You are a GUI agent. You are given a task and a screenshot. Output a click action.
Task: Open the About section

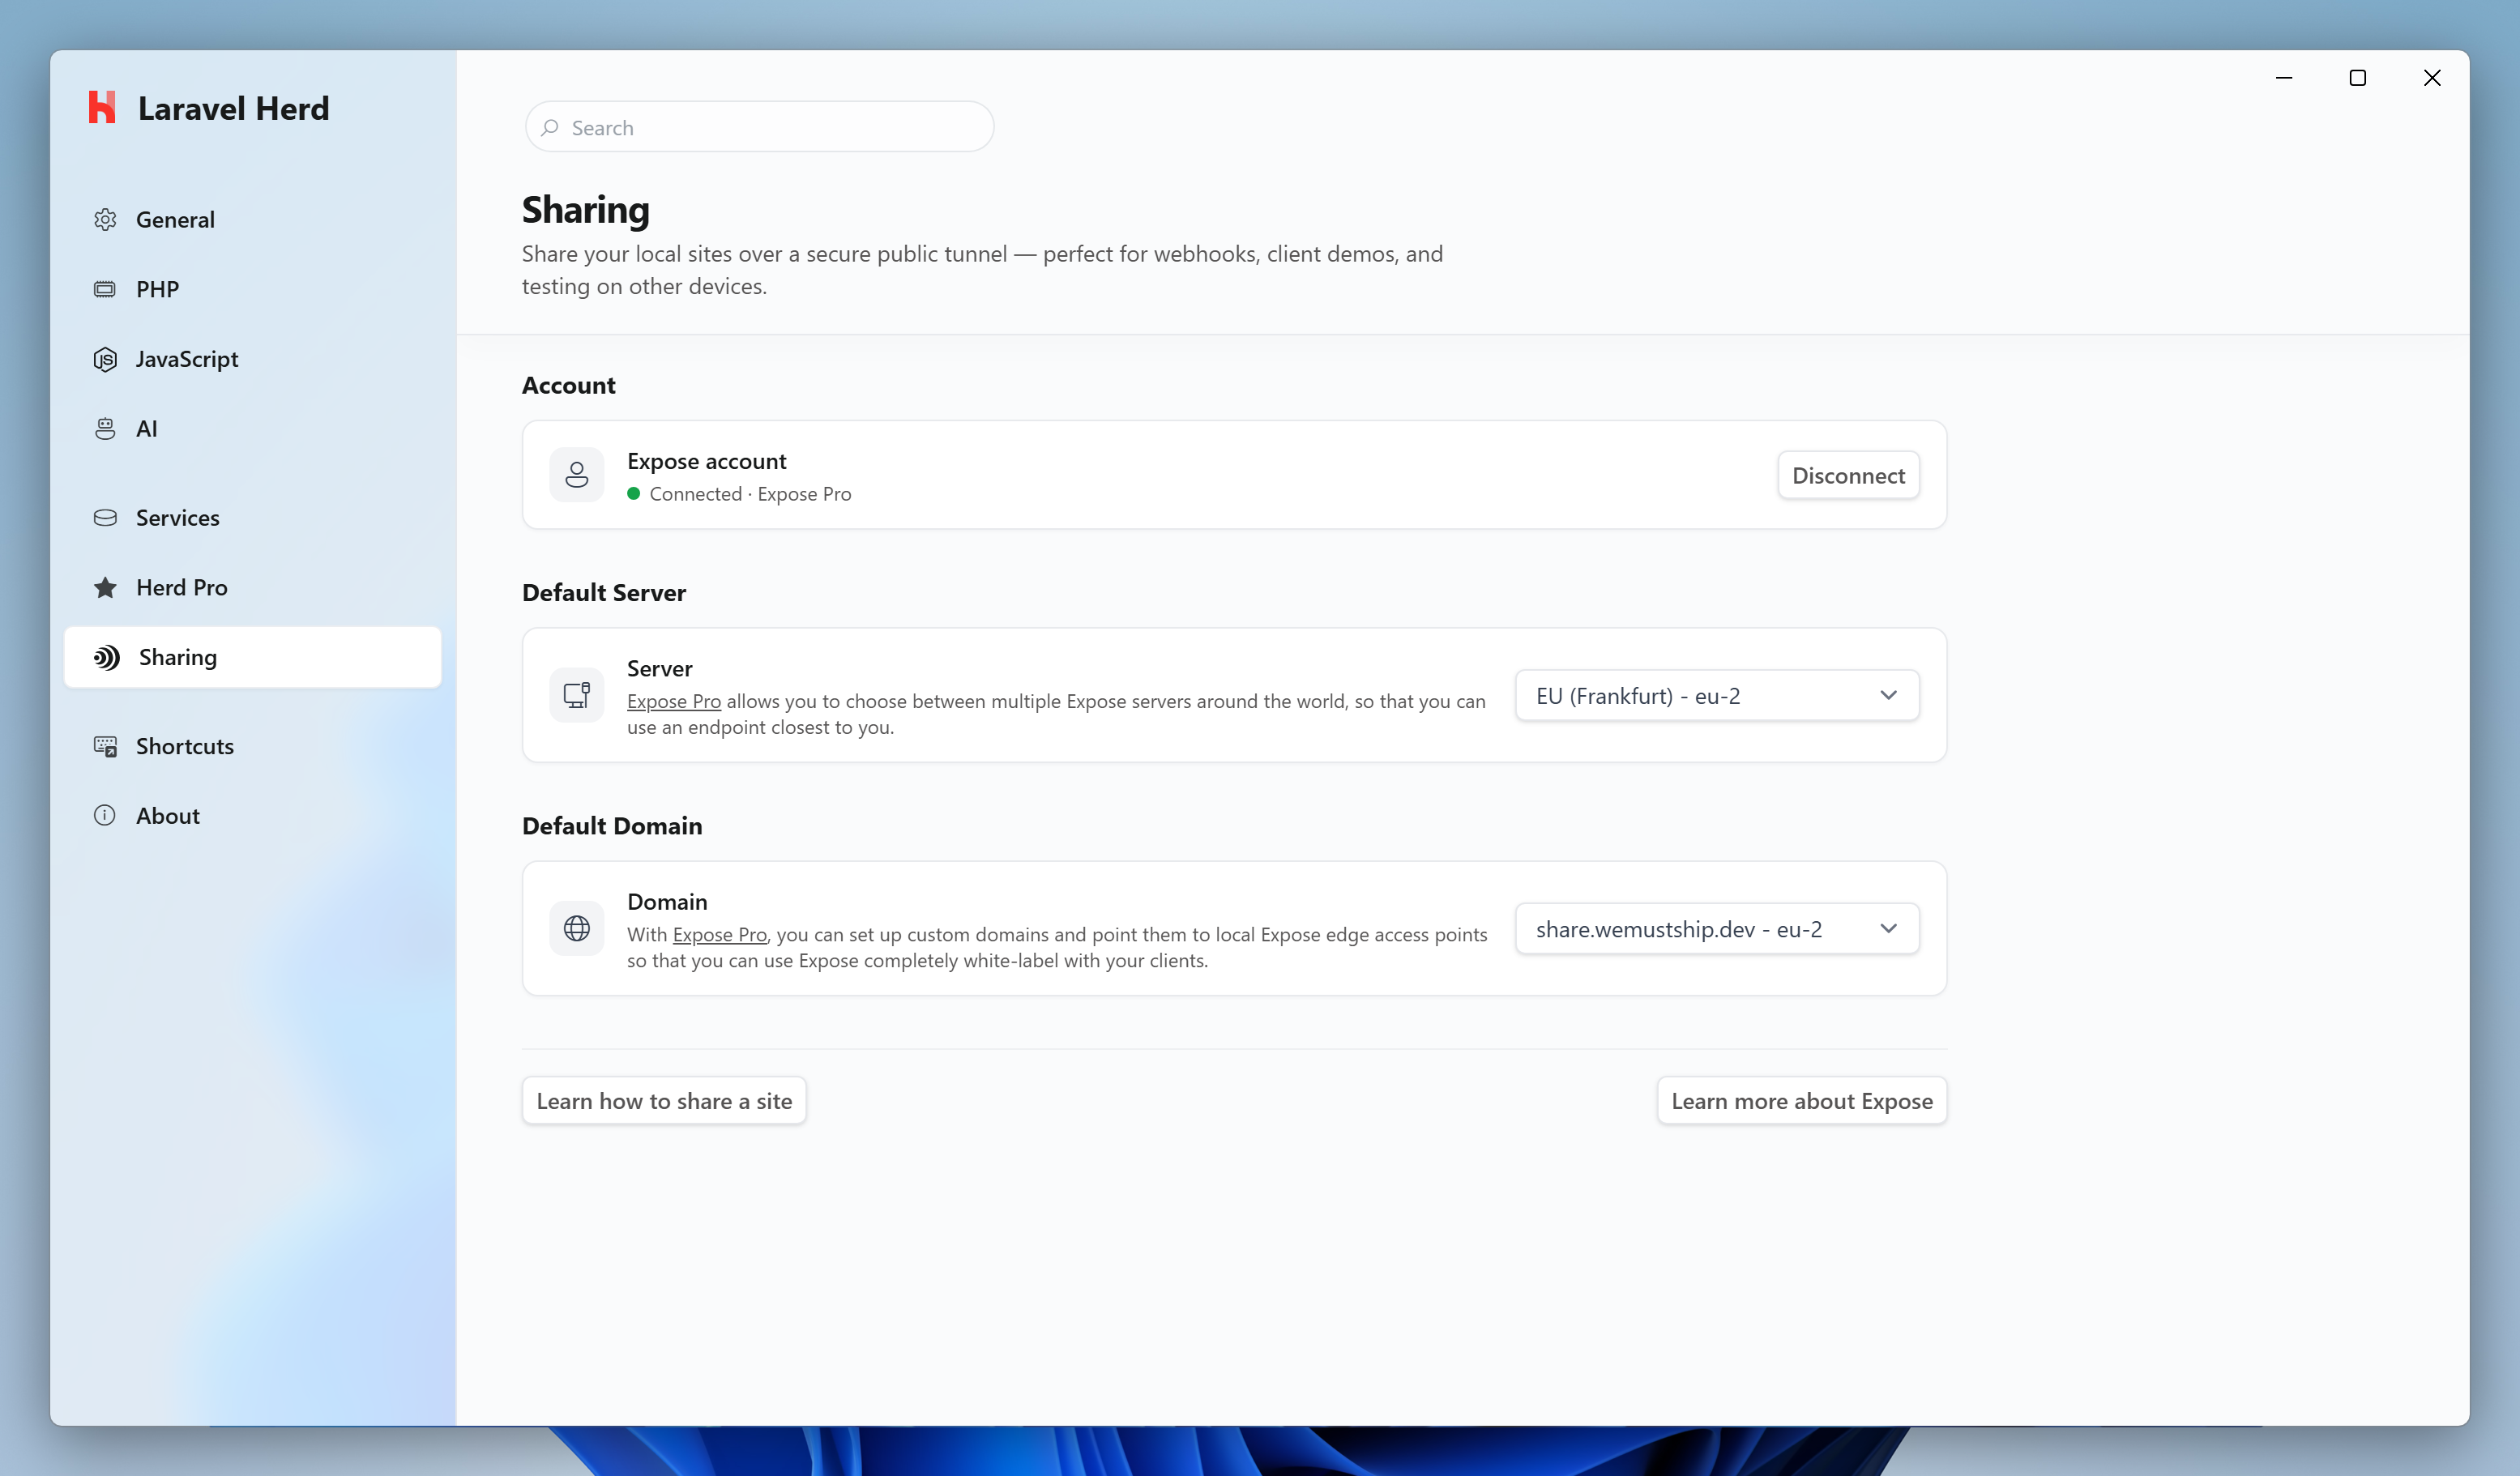tap(252, 815)
